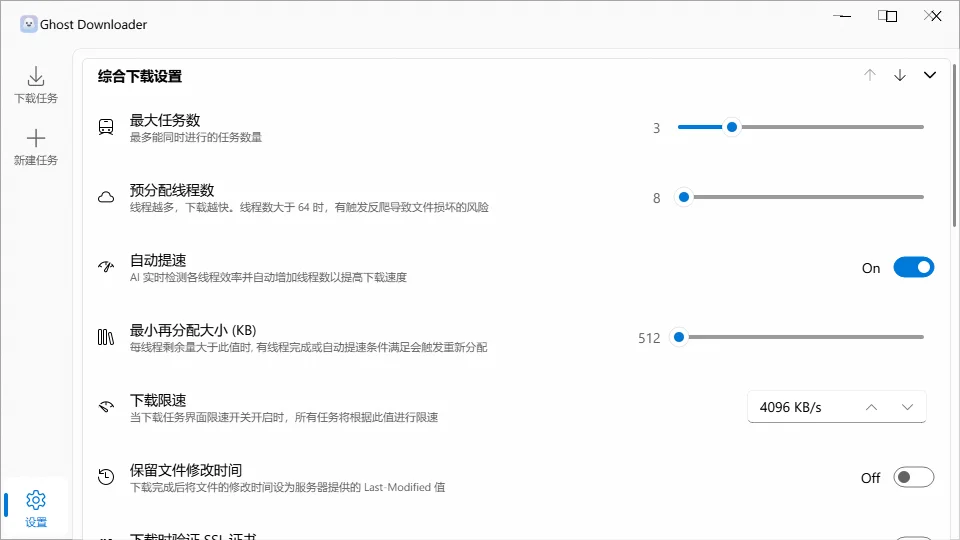This screenshot has height=540, width=960.
Task: Click the 最大任务数 label
Action: coord(165,120)
